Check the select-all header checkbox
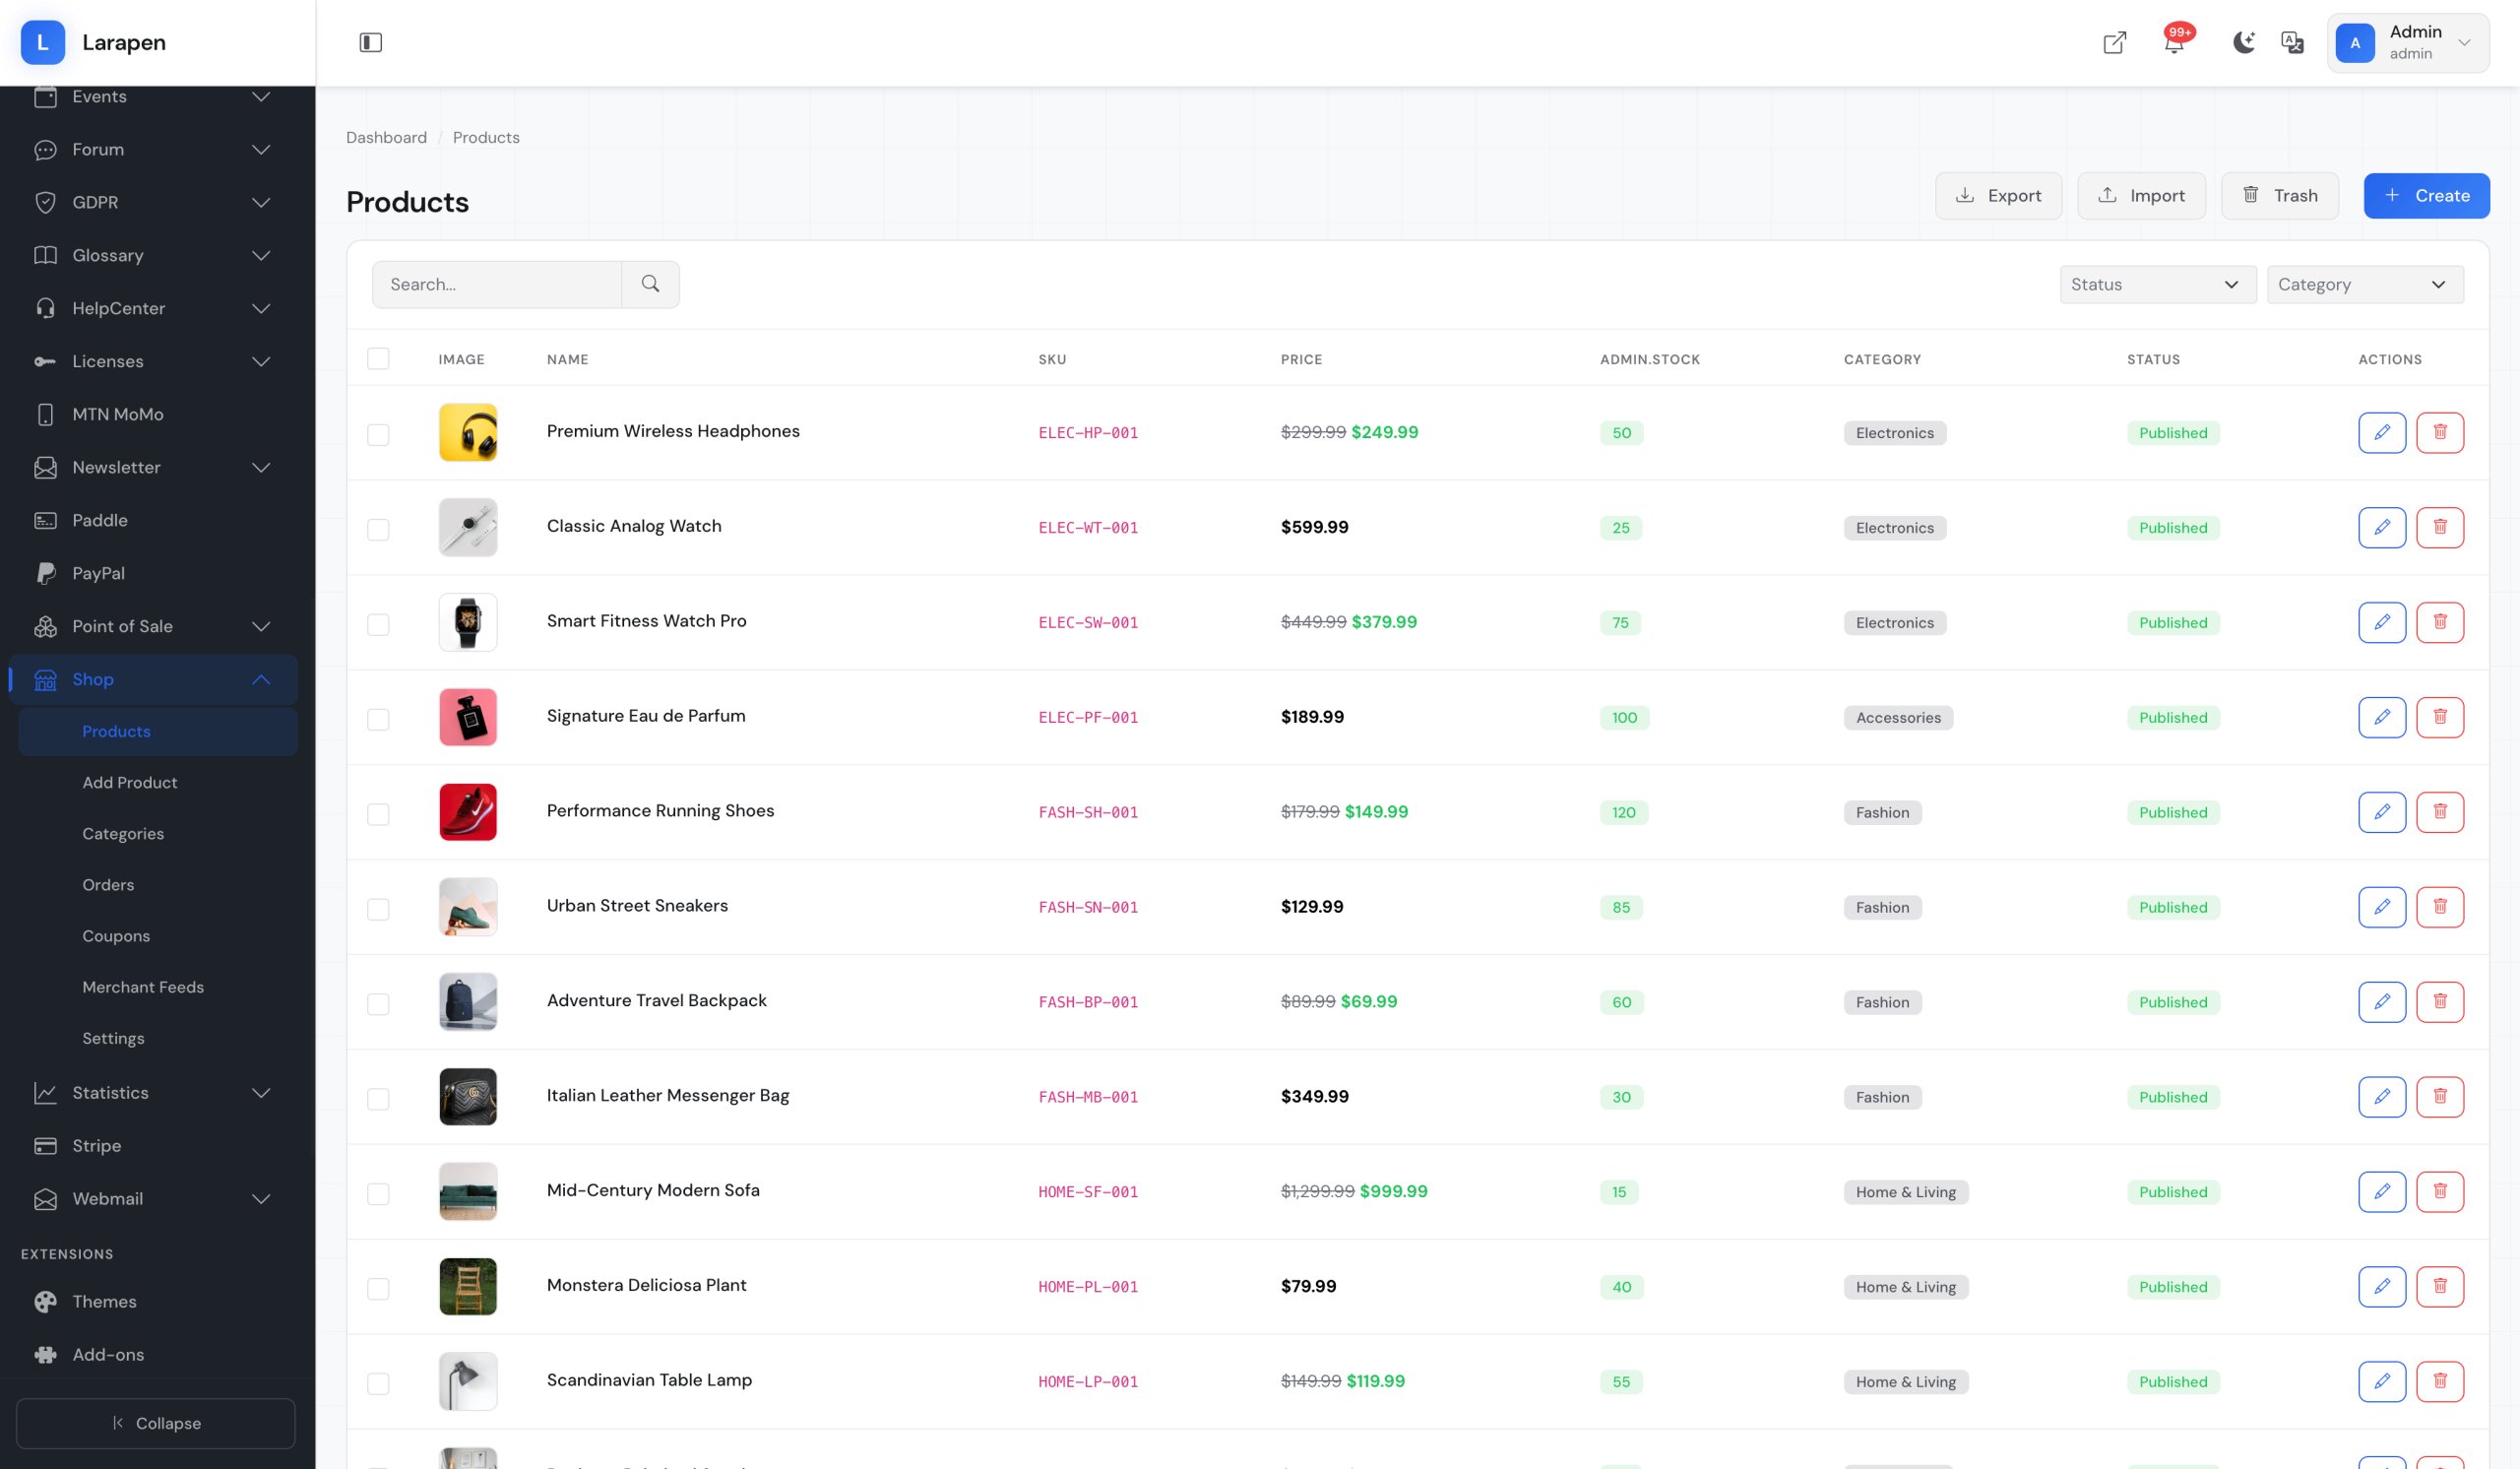This screenshot has width=2520, height=1469. click(x=378, y=358)
